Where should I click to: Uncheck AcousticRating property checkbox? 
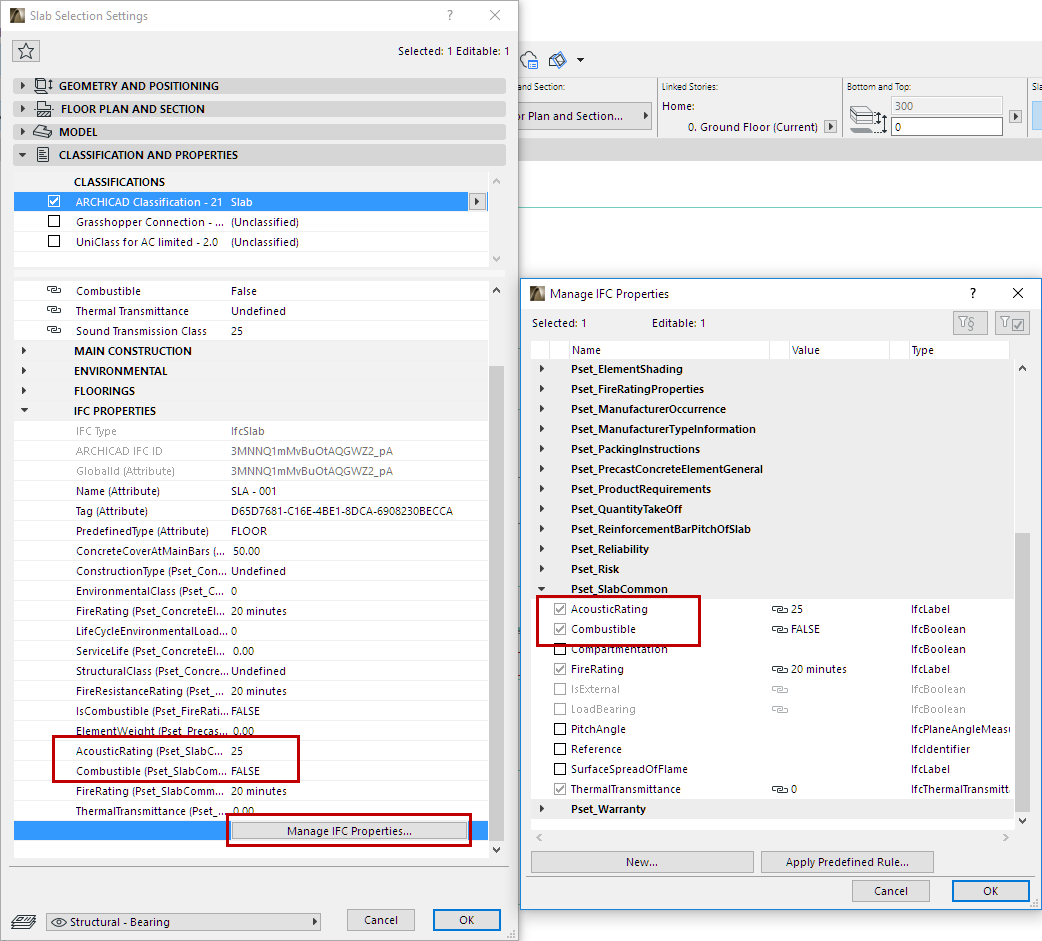coord(560,609)
